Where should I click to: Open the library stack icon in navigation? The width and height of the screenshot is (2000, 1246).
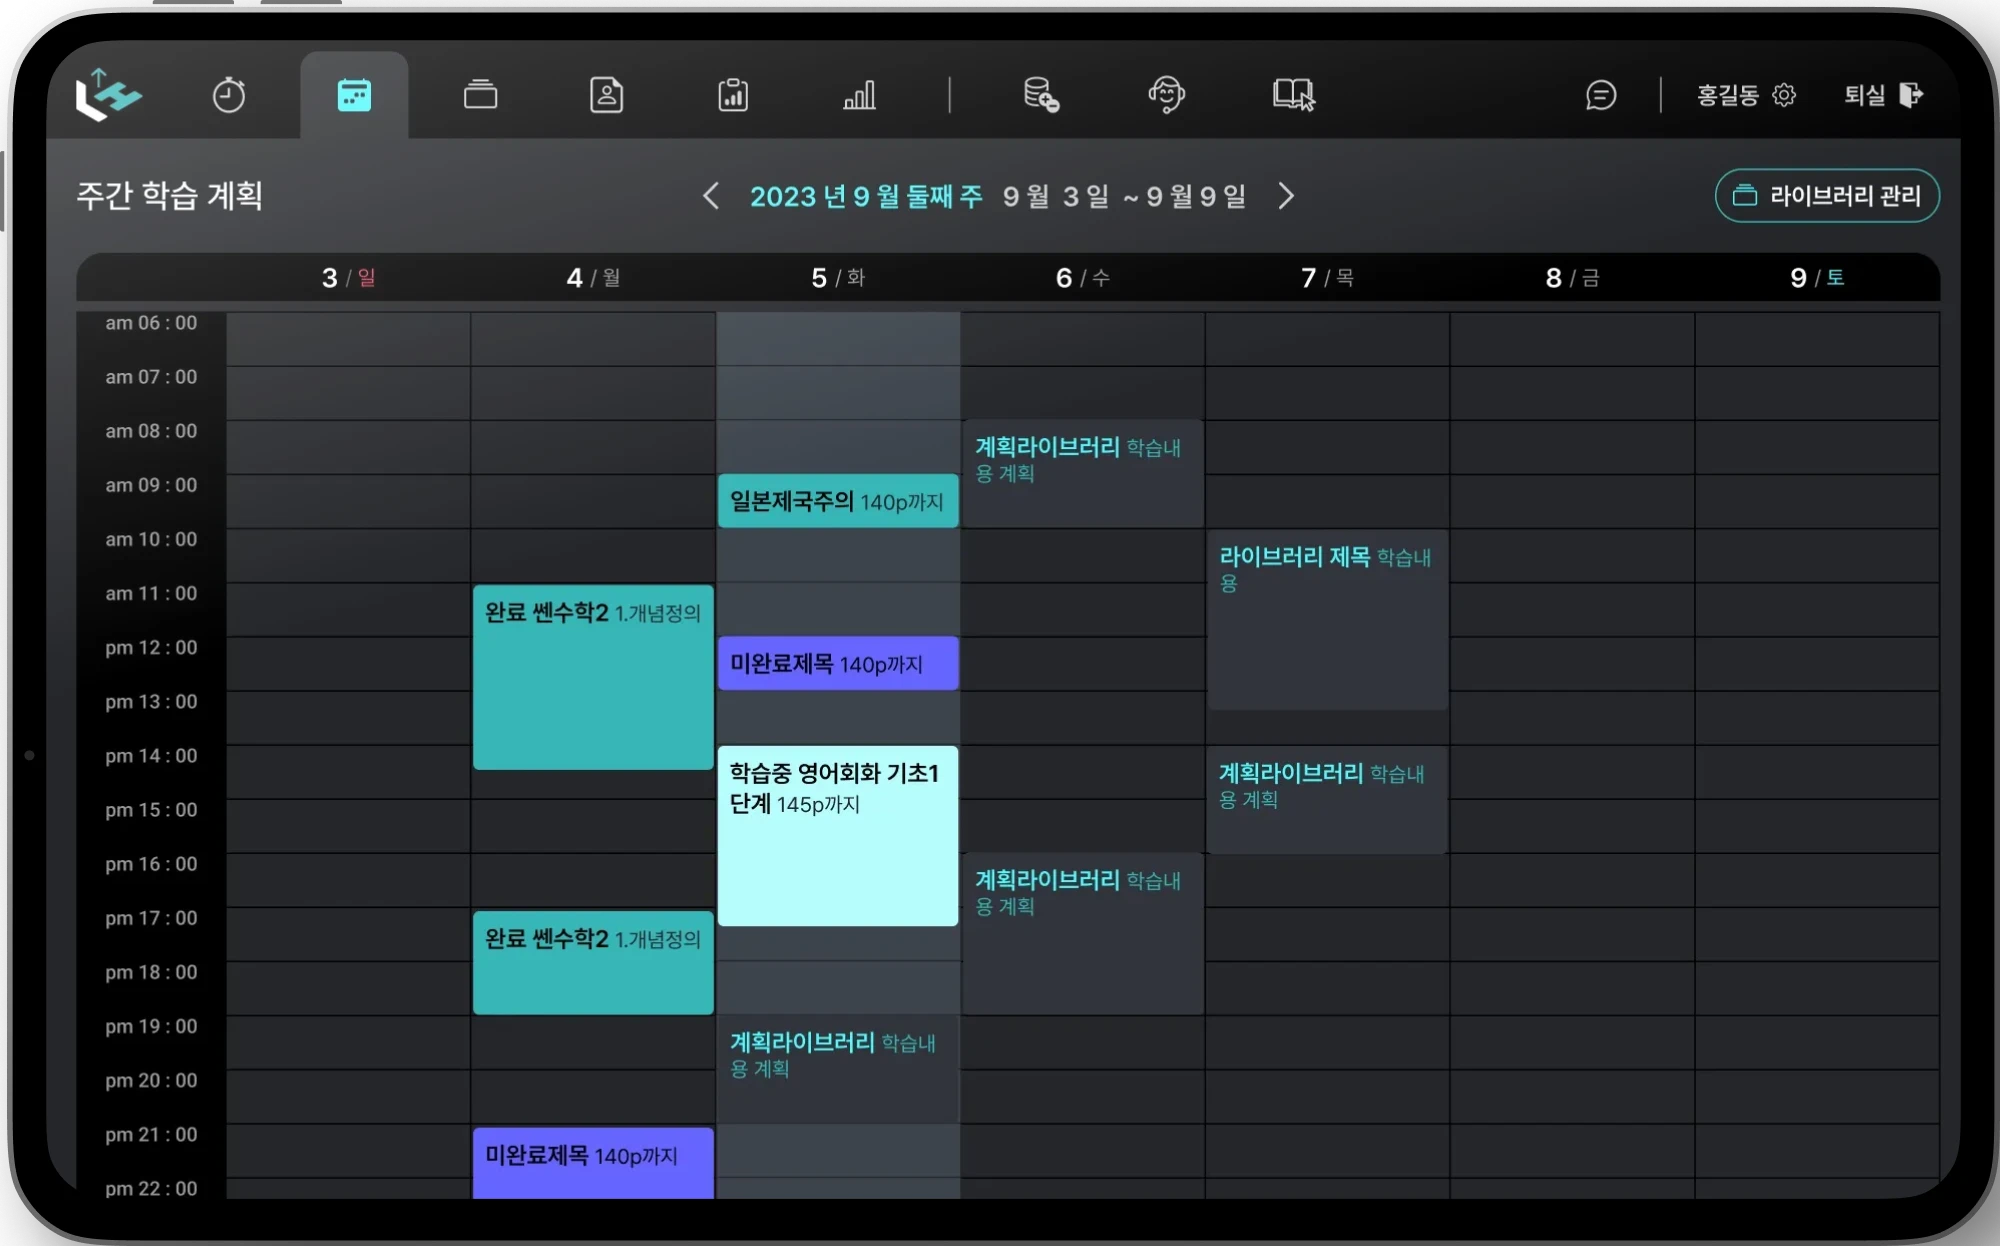point(480,95)
